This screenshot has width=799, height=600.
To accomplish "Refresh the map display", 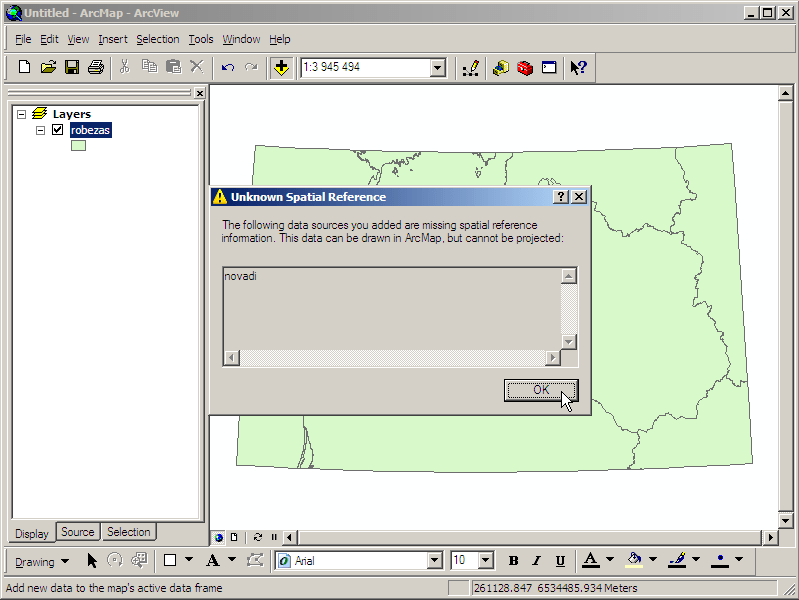I will pos(258,537).
